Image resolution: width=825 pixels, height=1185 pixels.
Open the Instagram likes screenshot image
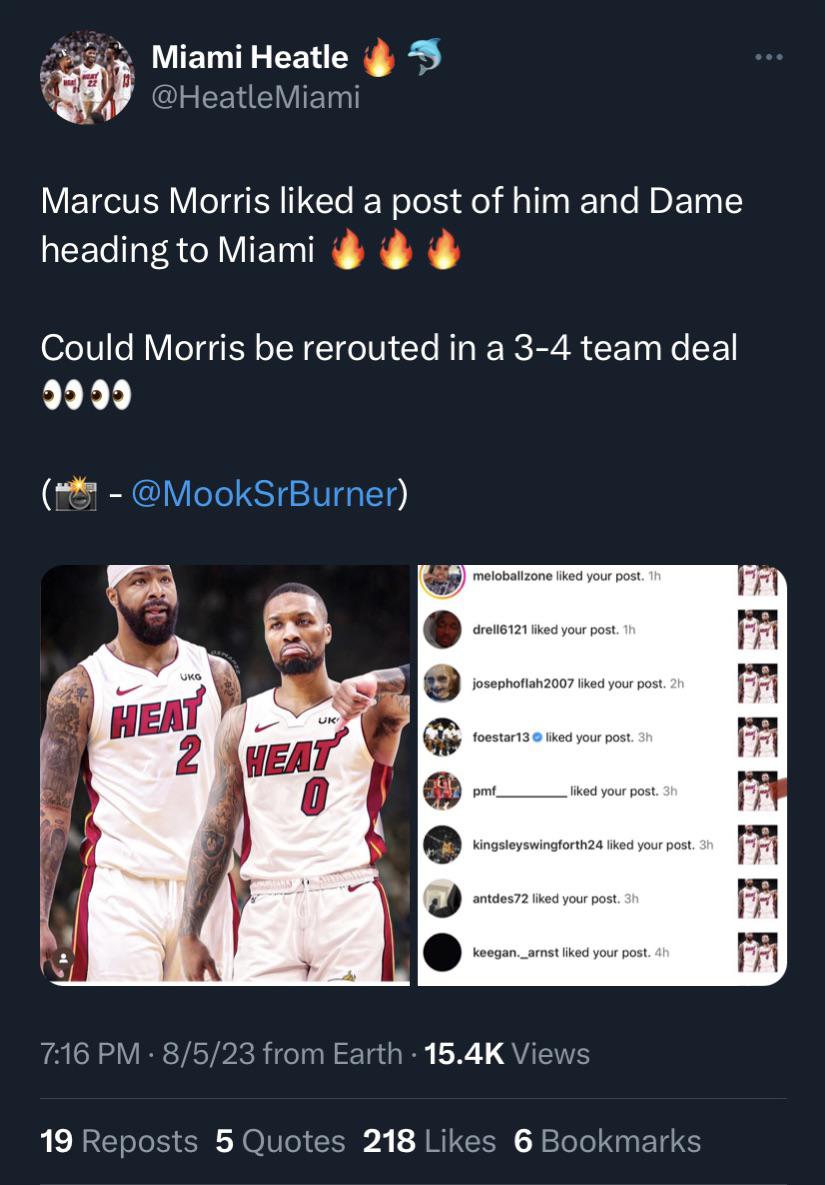(602, 775)
